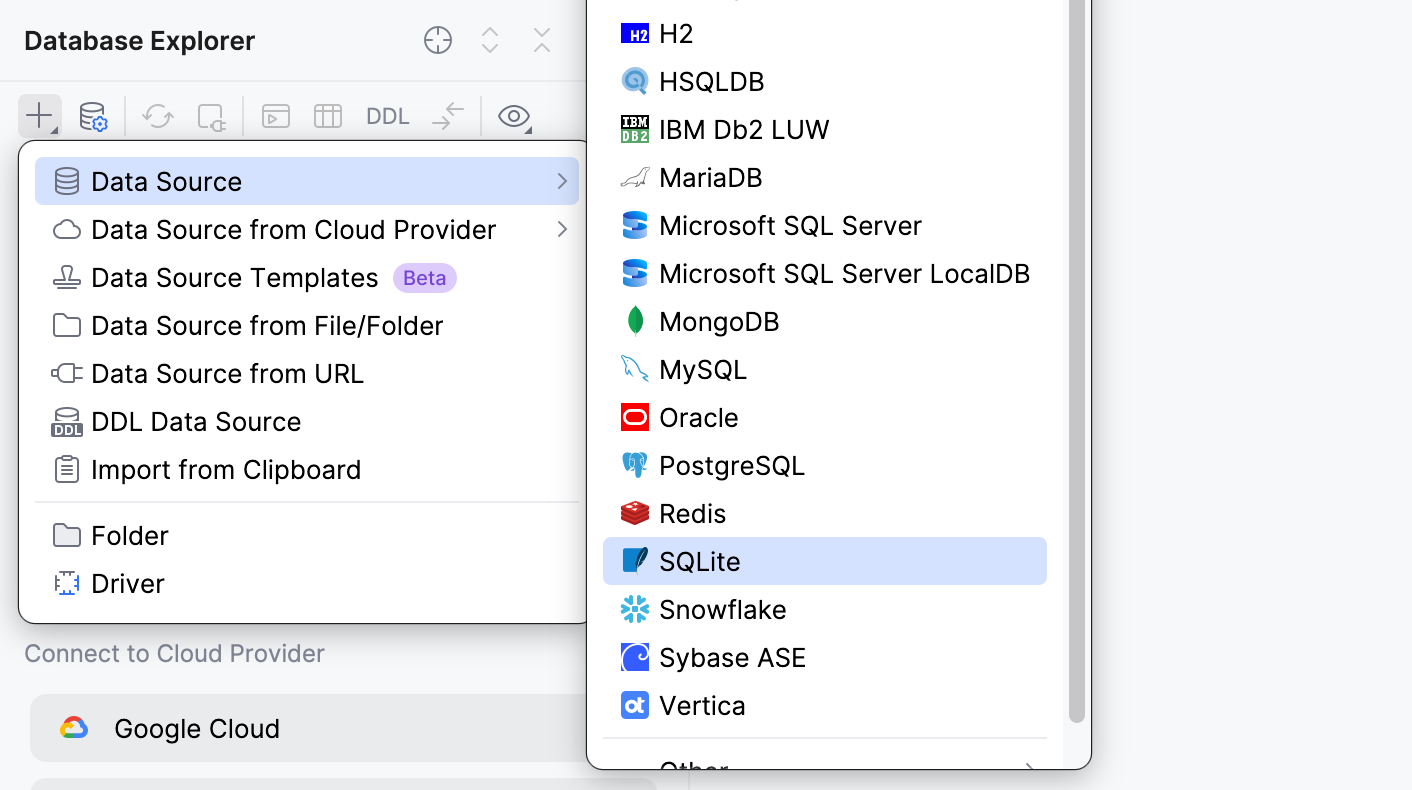Image resolution: width=1412 pixels, height=790 pixels.
Task: Open Data Source from Cloud Provider submenu
Action: click(307, 229)
